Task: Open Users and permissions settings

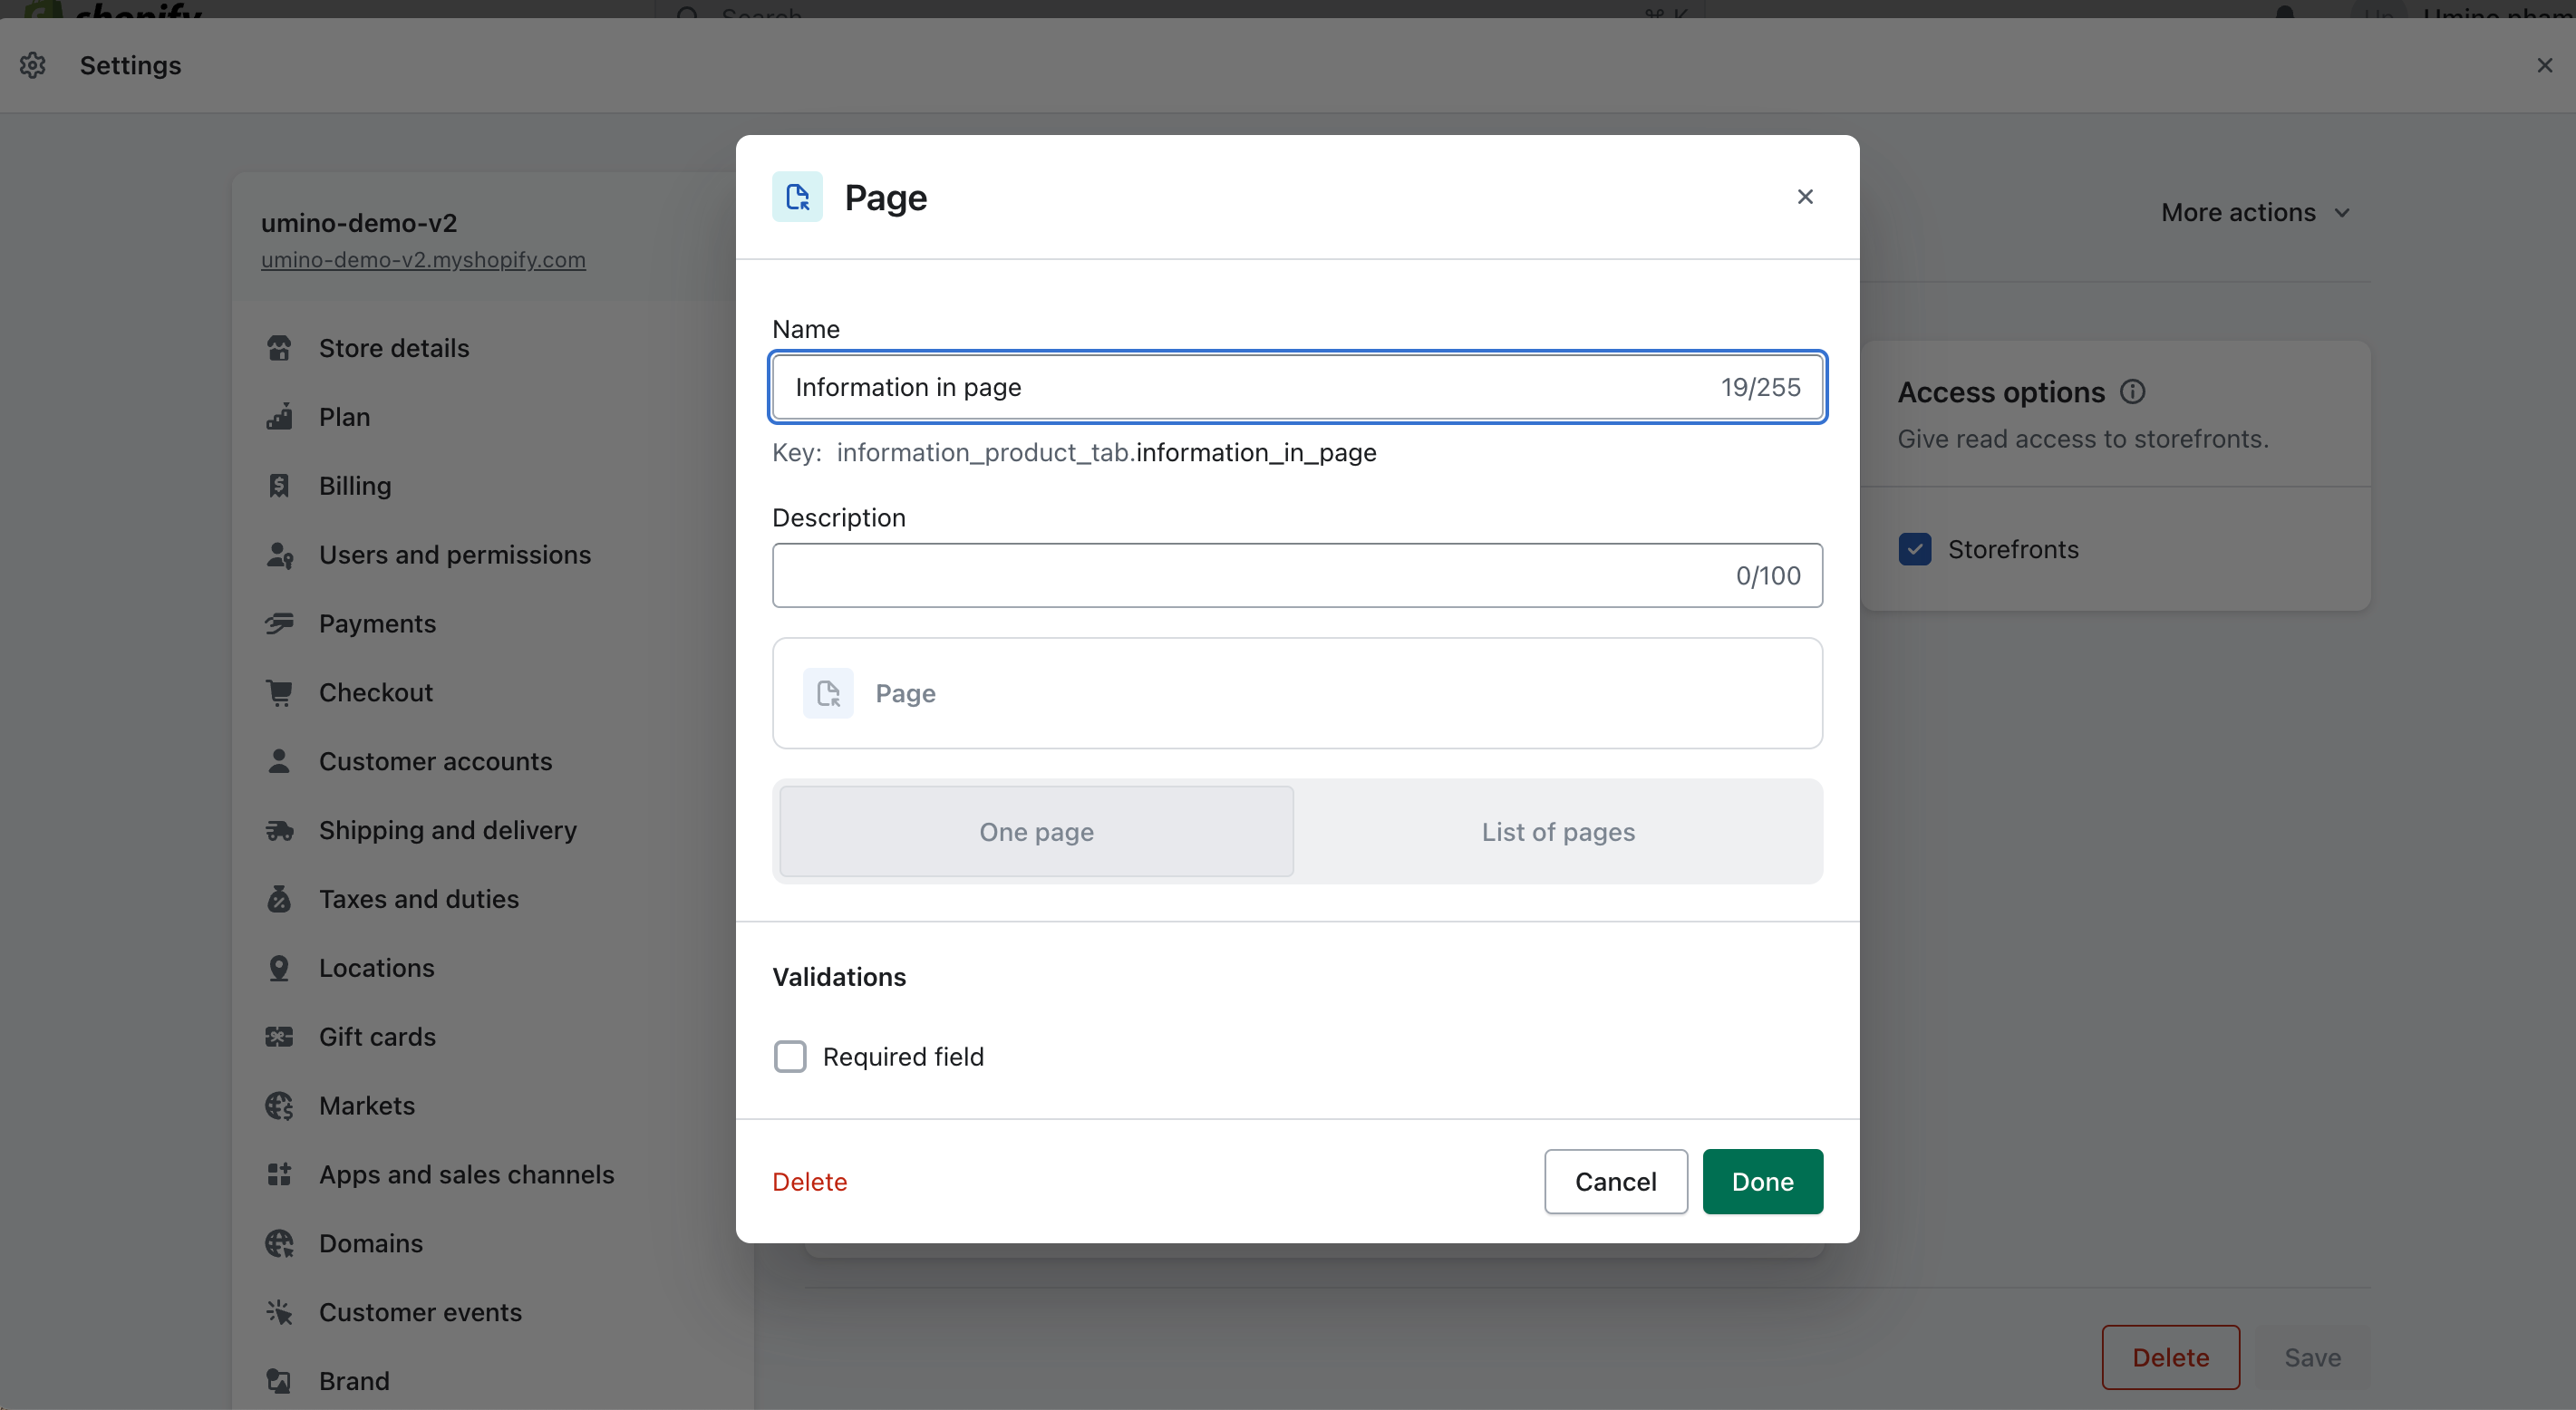Action: [454, 555]
